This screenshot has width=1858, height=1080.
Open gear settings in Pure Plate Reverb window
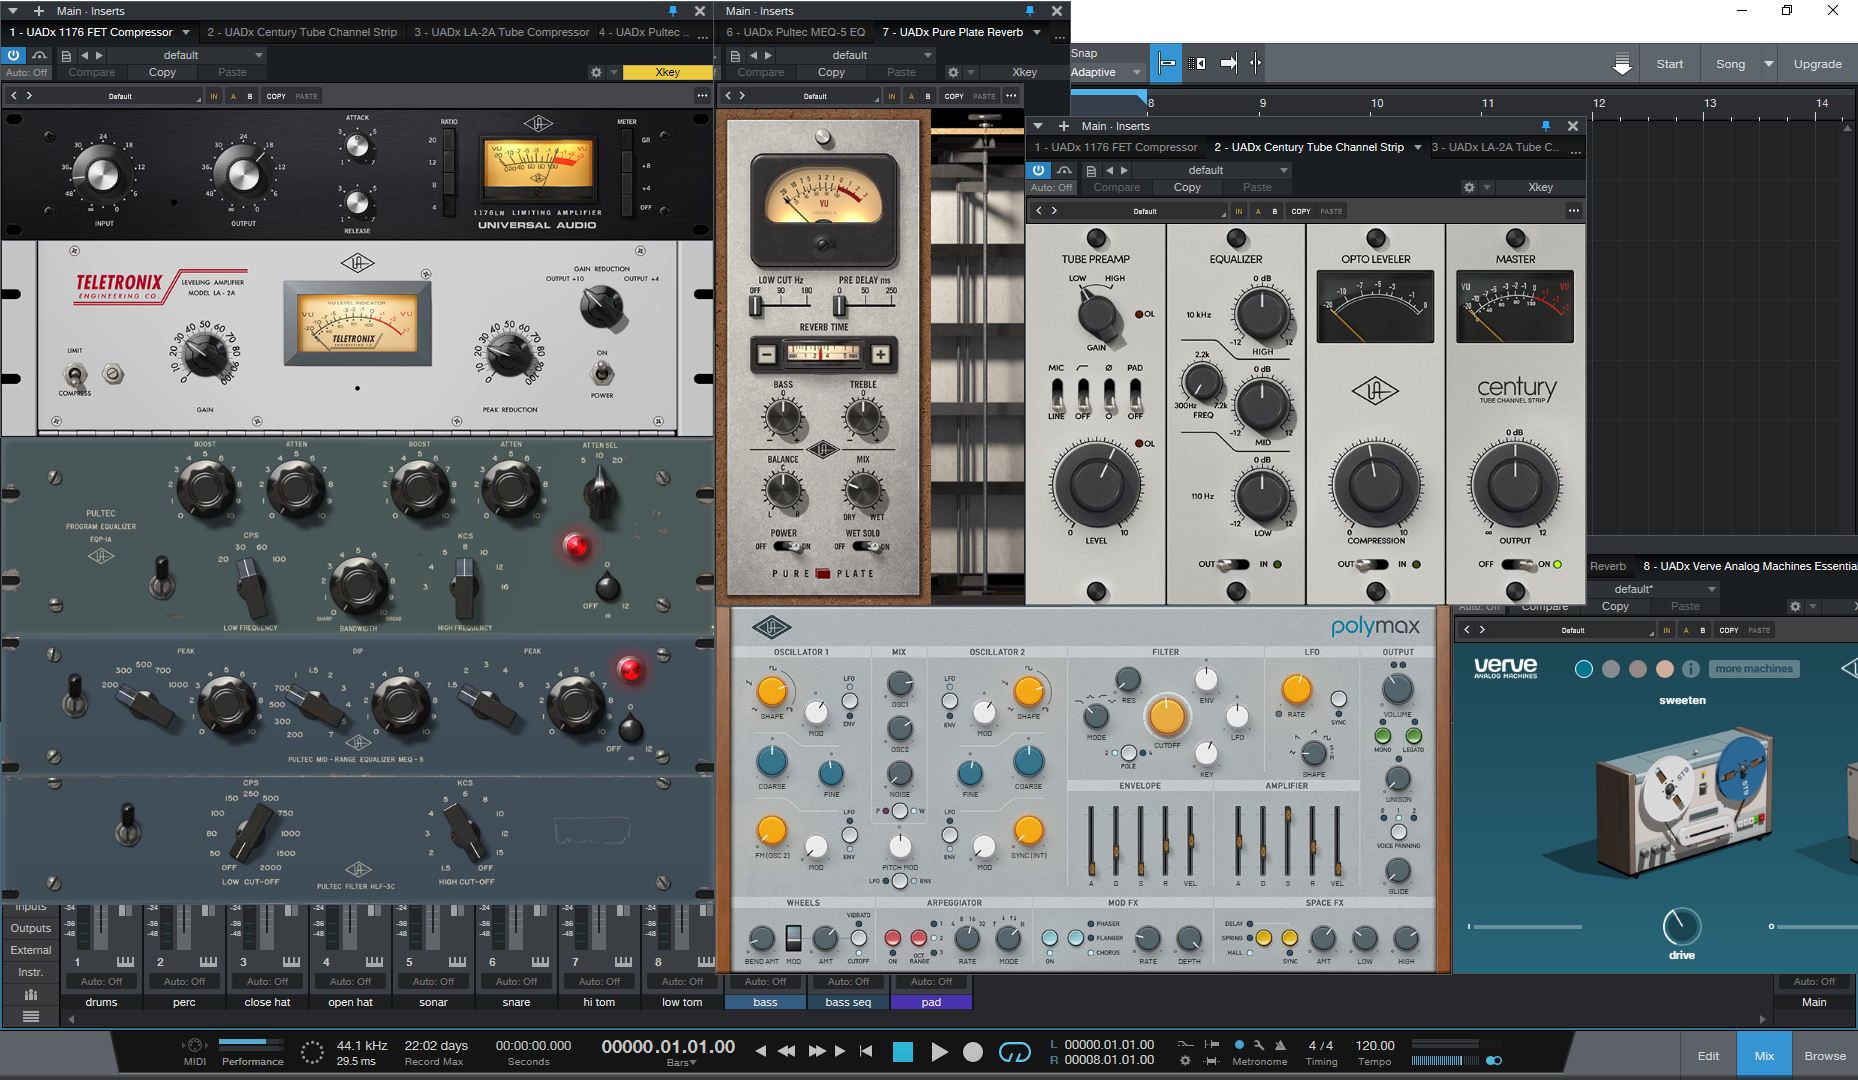click(953, 72)
